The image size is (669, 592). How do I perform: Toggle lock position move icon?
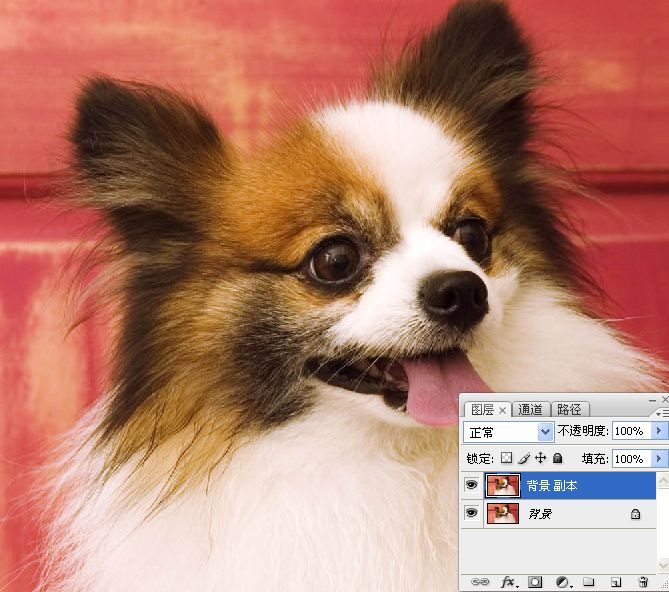[541, 458]
